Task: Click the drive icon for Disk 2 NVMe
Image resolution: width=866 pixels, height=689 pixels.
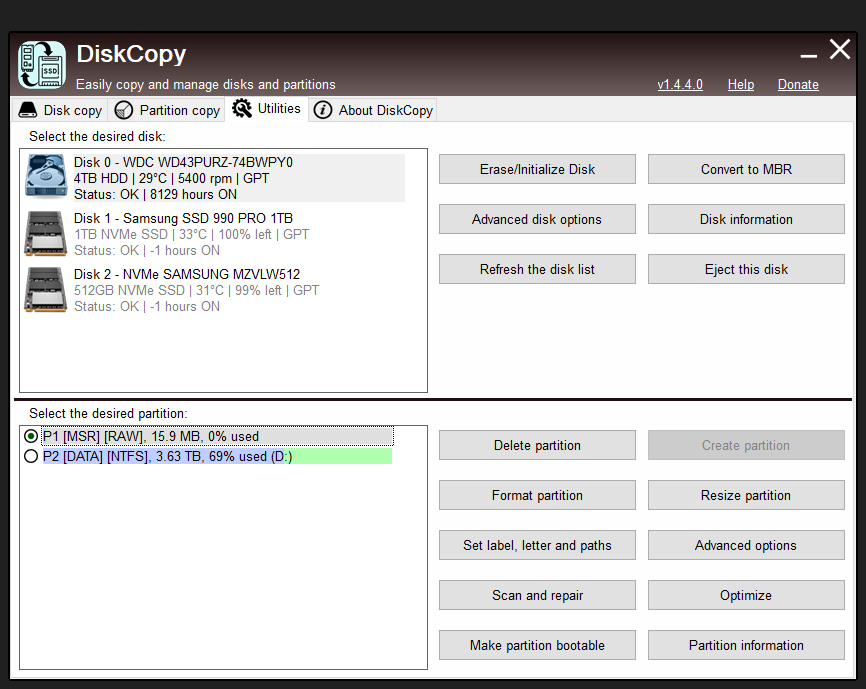Action: (44, 290)
